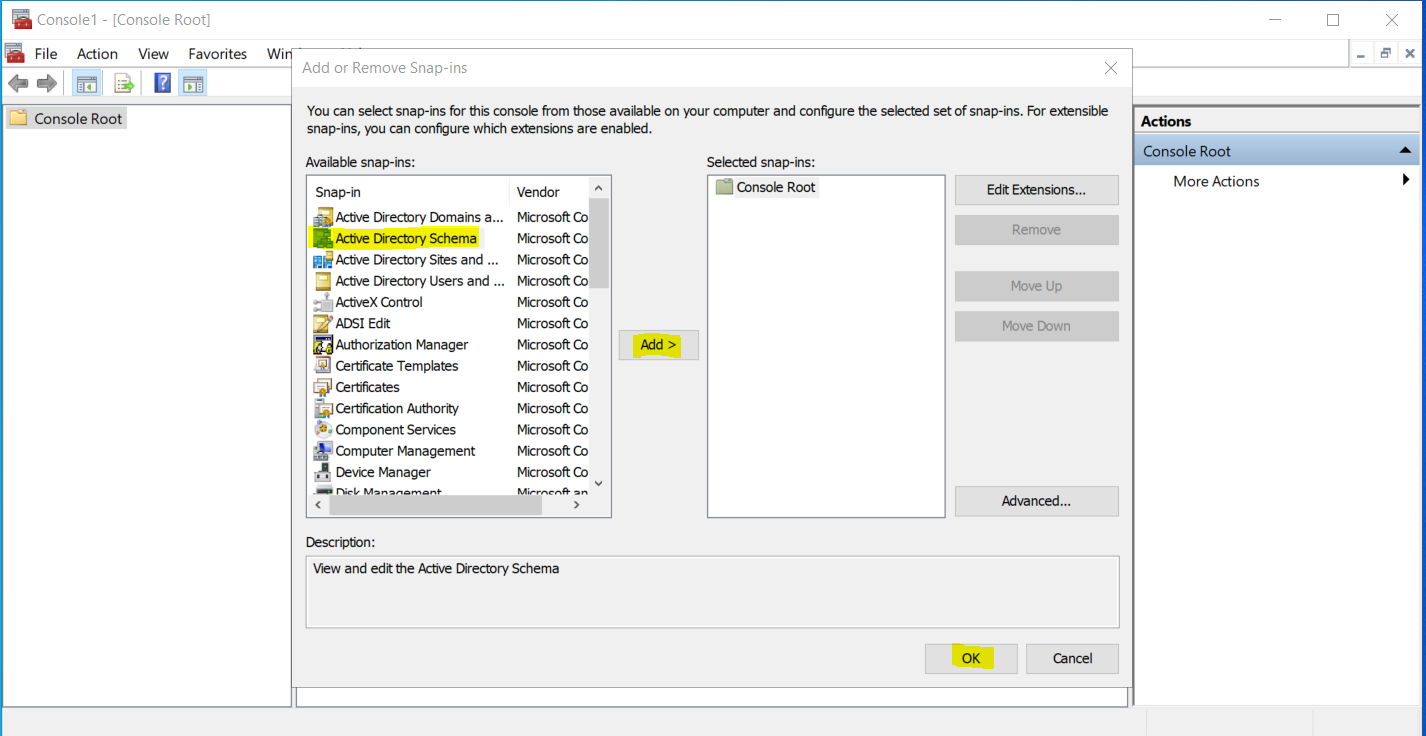Click horizontal scrollbar right arrow in snap-in list
The height and width of the screenshot is (736, 1426).
pyautogui.click(x=576, y=506)
